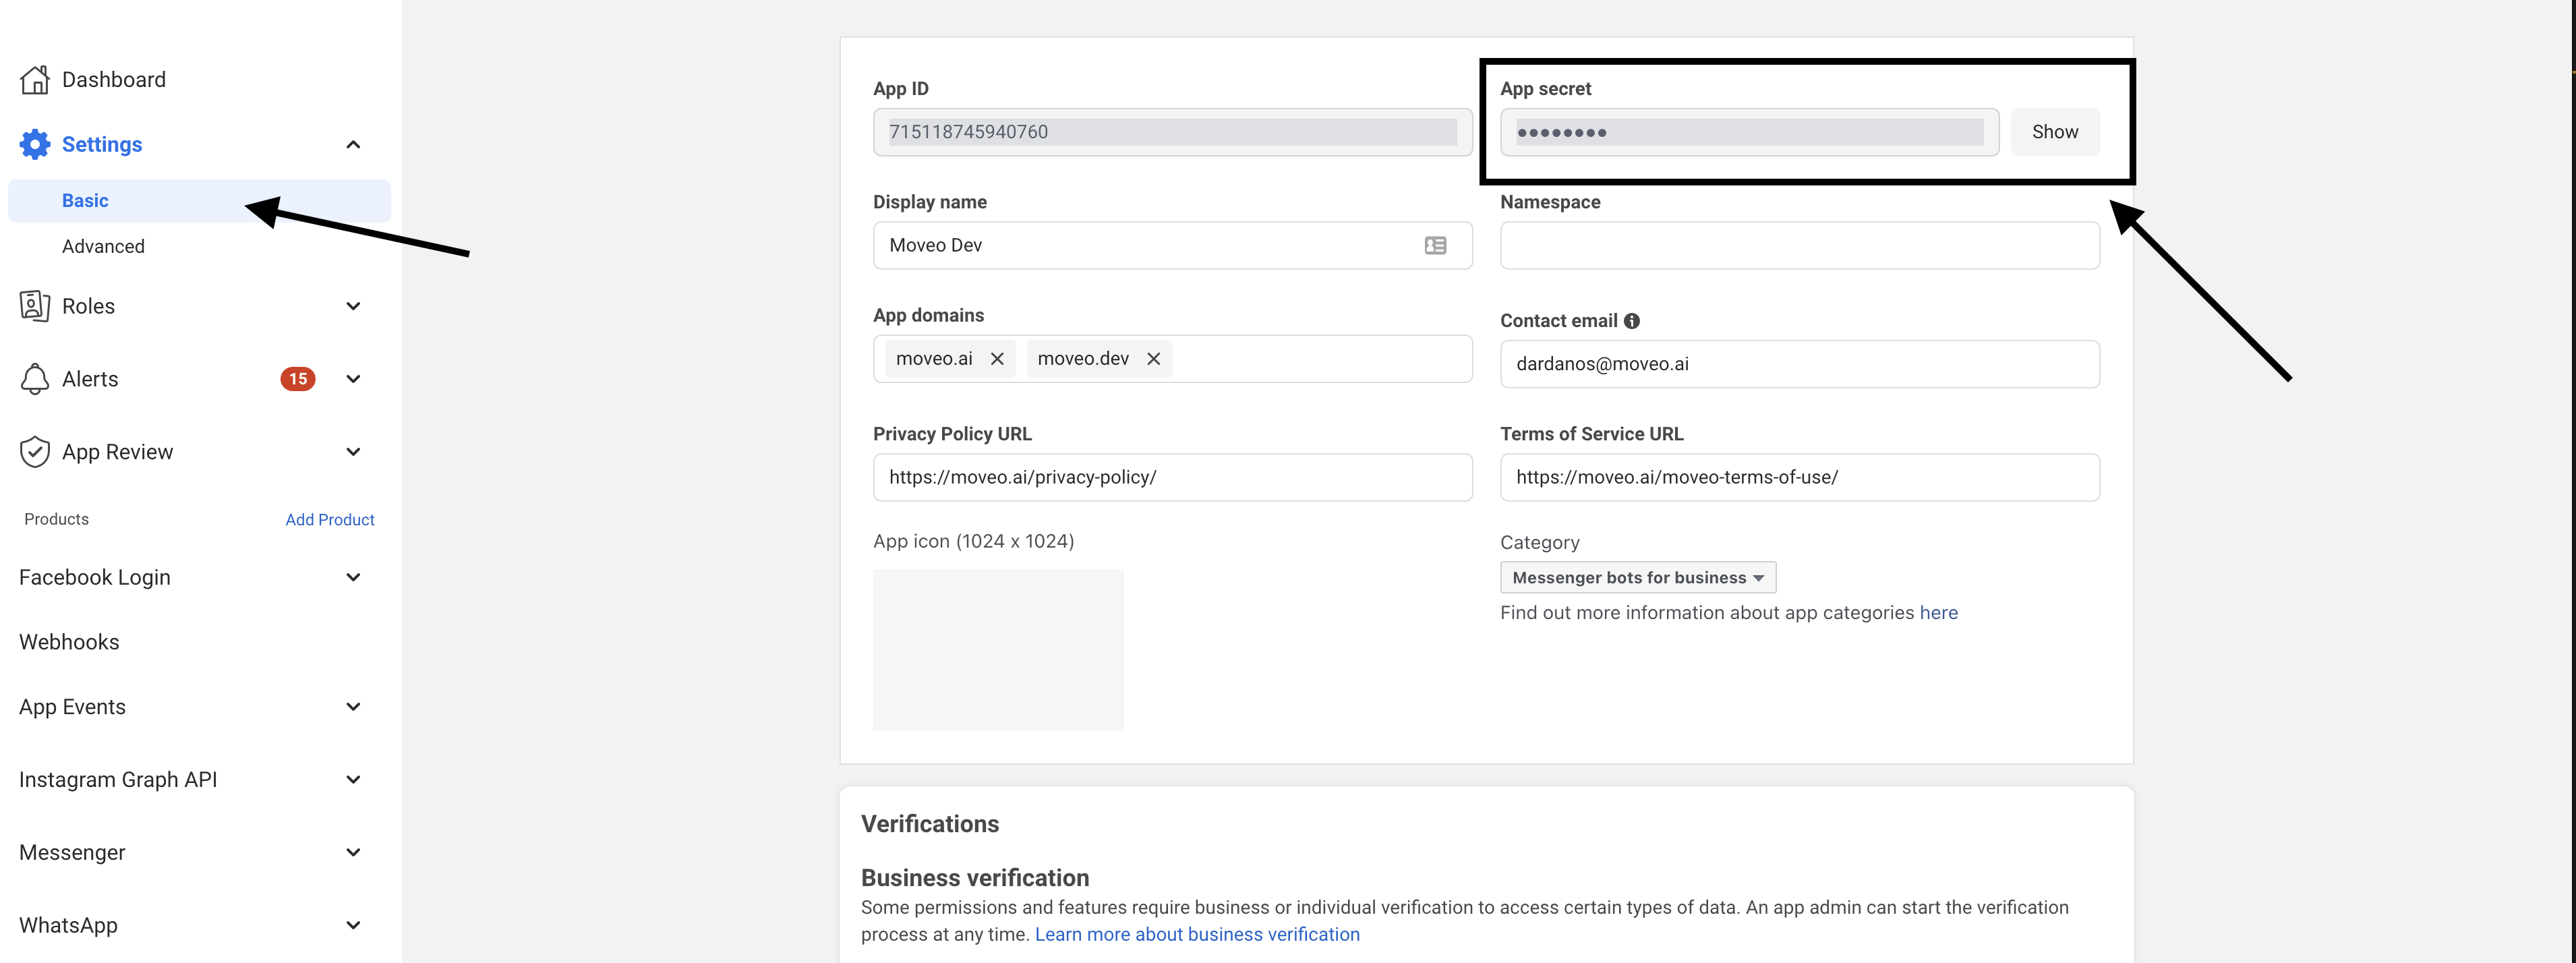Expand the Roles section

coord(353,306)
